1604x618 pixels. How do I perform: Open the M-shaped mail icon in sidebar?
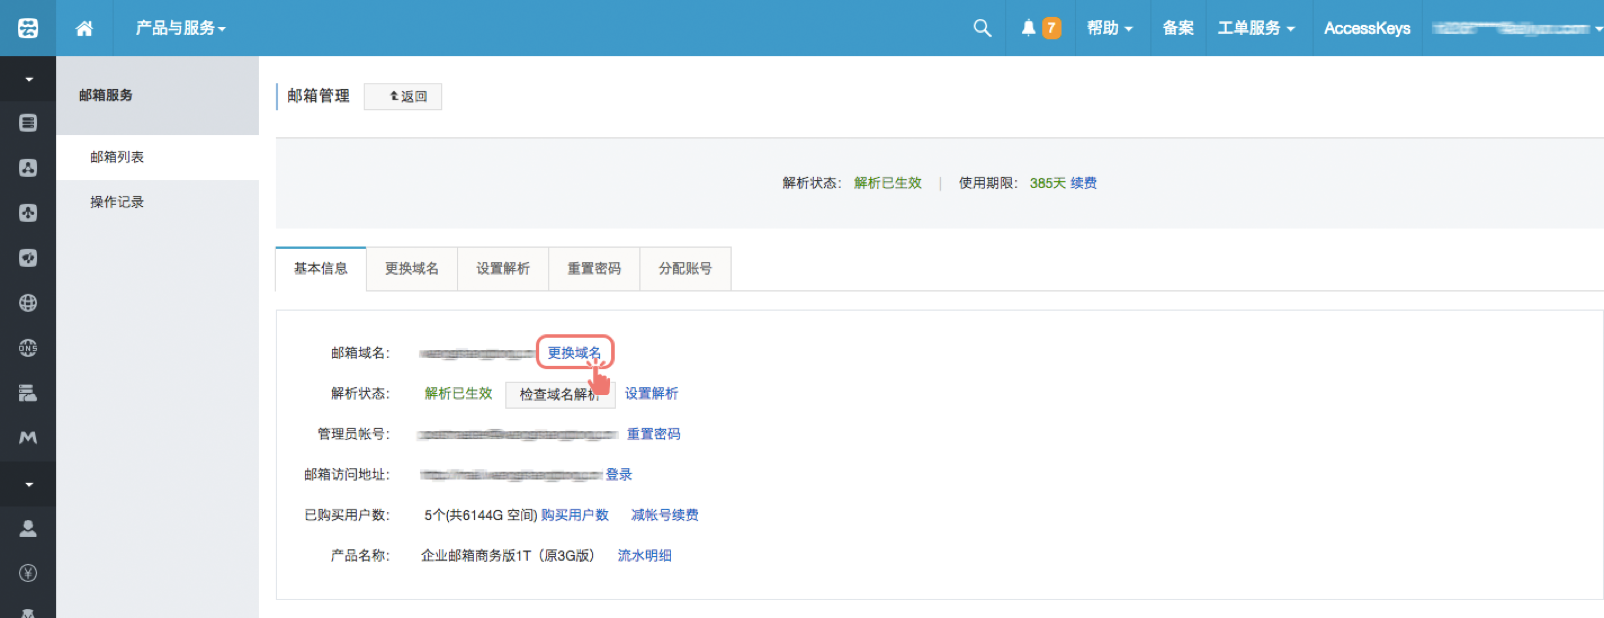pos(28,438)
